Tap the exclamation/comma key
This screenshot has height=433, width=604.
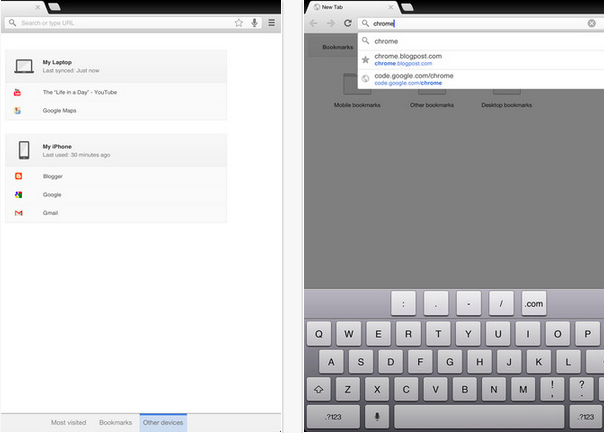tap(552, 389)
